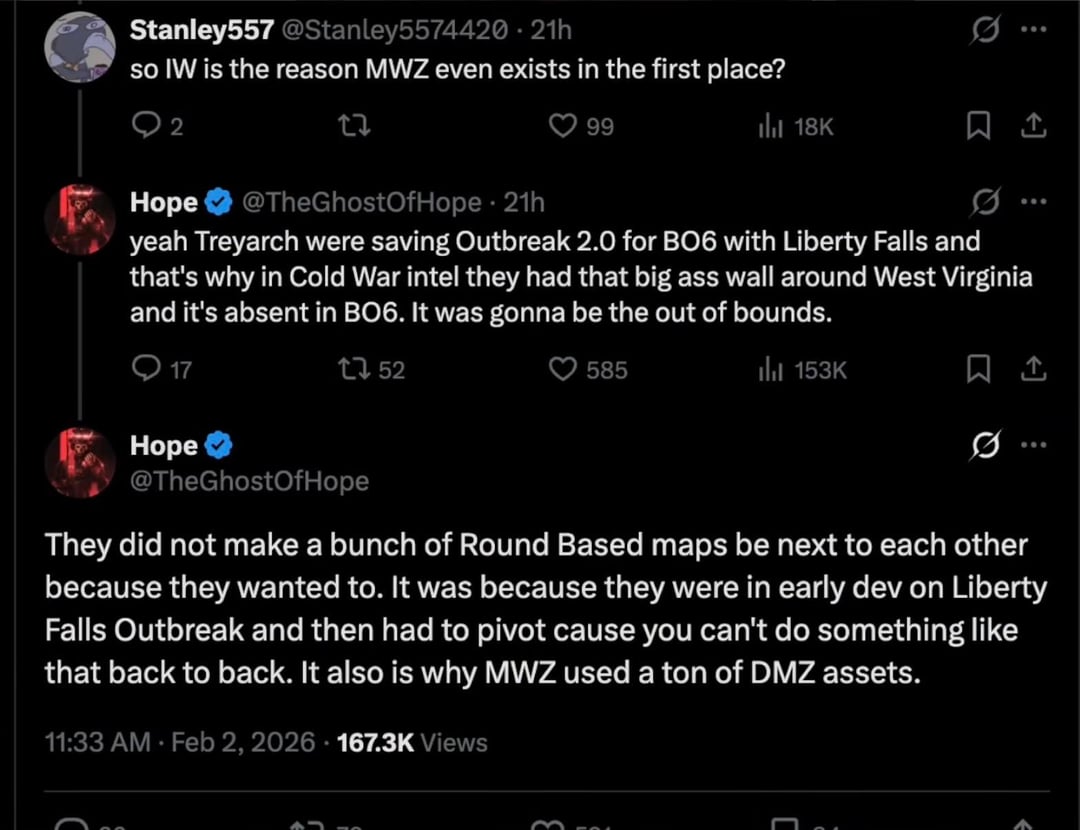The height and width of the screenshot is (830, 1080).
Task: Open more options on main Hope tweet
Action: pyautogui.click(x=1033, y=446)
